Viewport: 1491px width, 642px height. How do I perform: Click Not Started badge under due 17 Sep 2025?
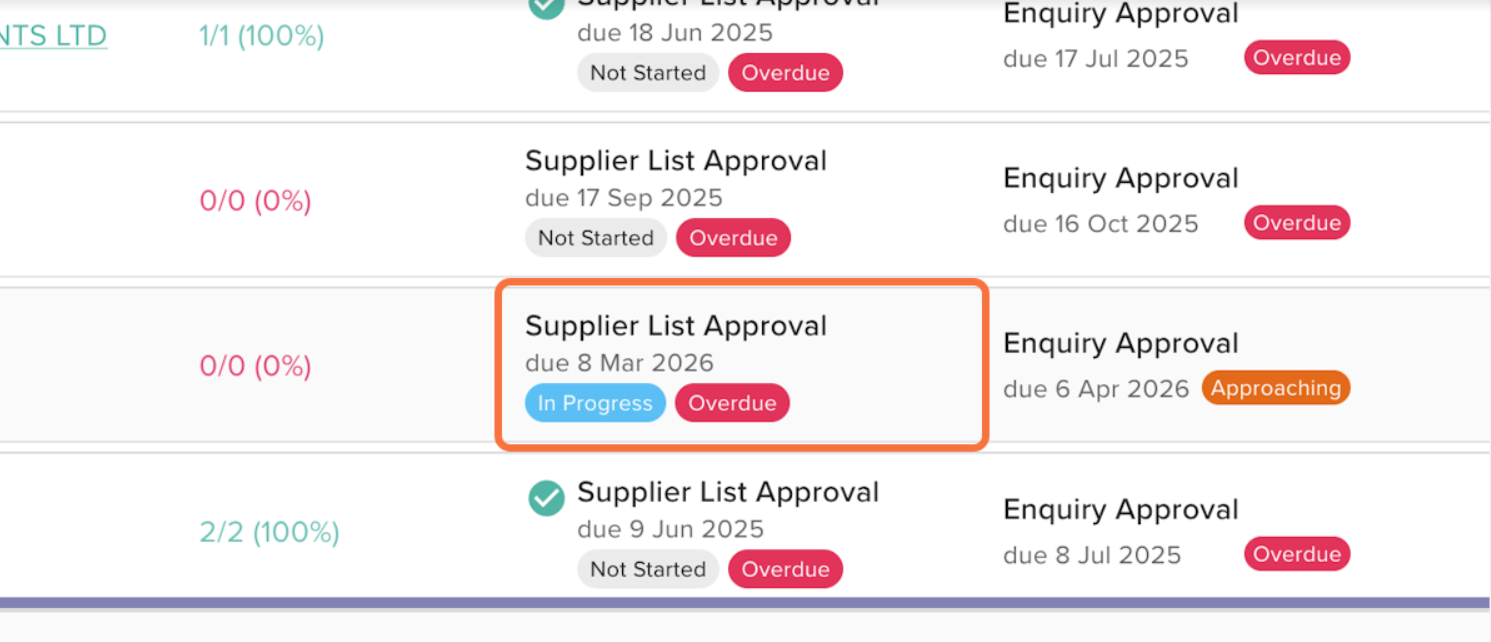[595, 238]
